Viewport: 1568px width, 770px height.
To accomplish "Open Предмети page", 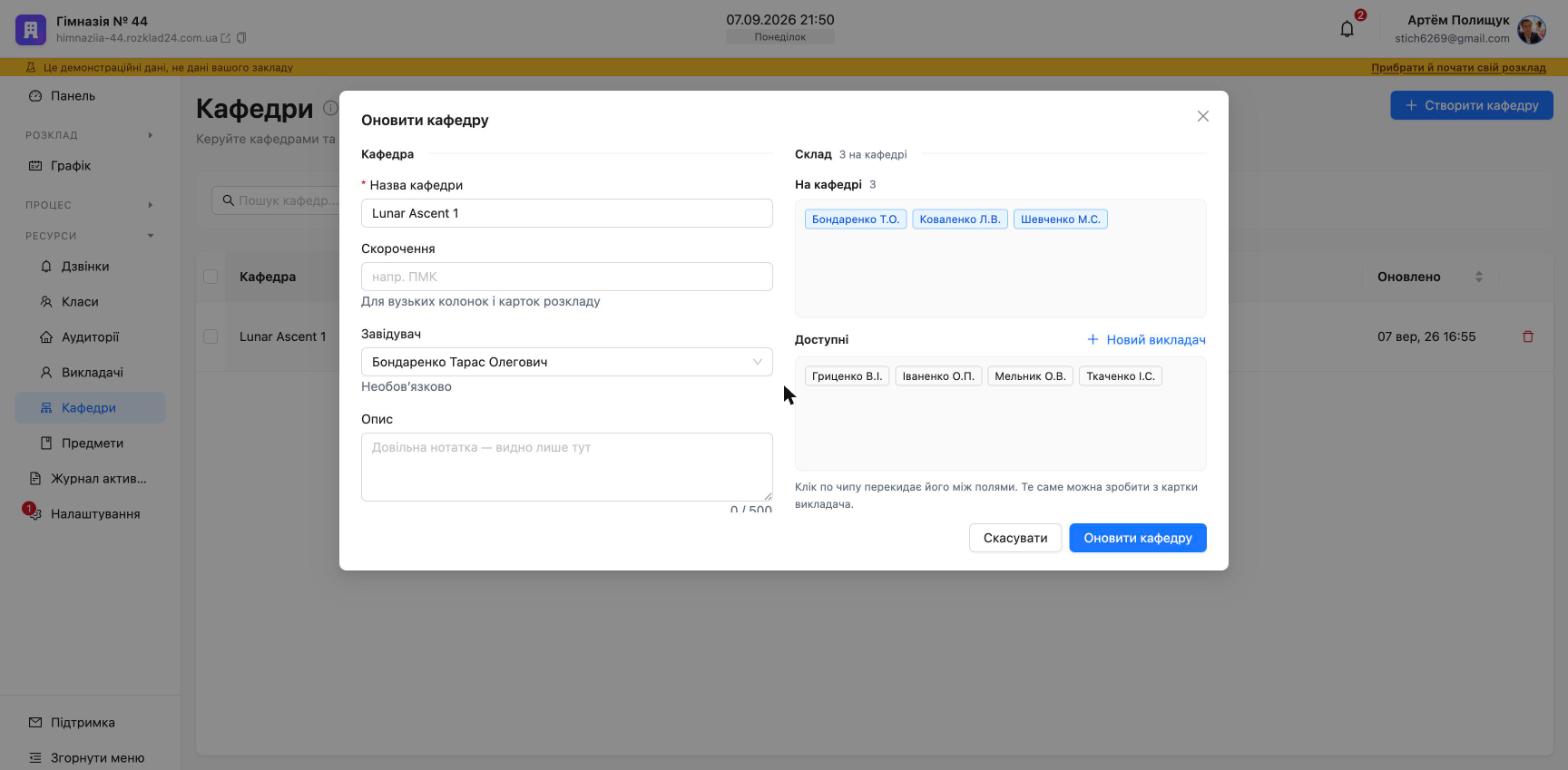I will (90, 443).
